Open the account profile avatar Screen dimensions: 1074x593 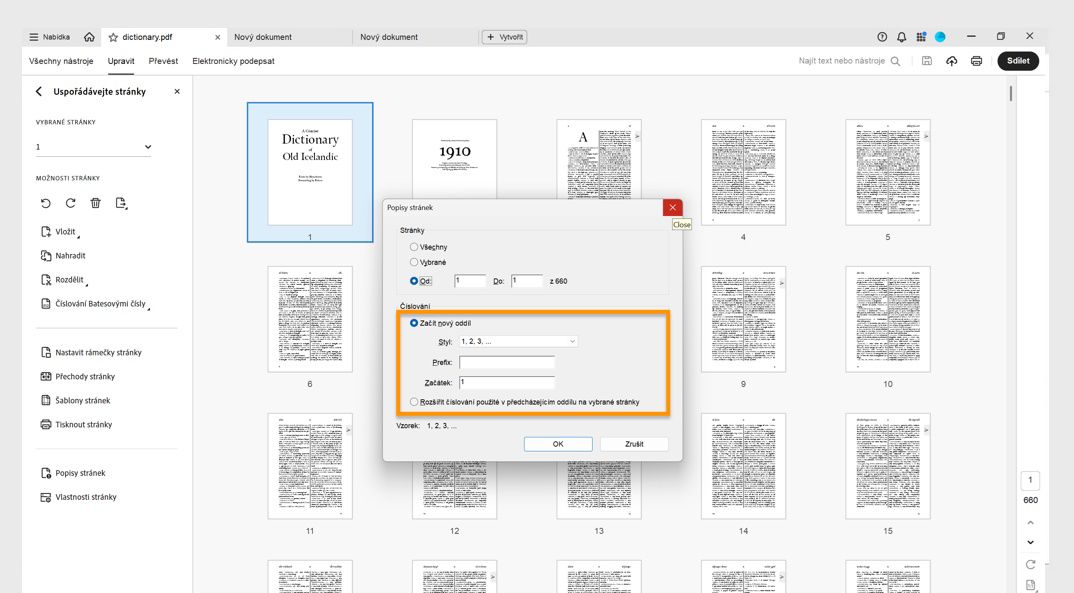(940, 37)
